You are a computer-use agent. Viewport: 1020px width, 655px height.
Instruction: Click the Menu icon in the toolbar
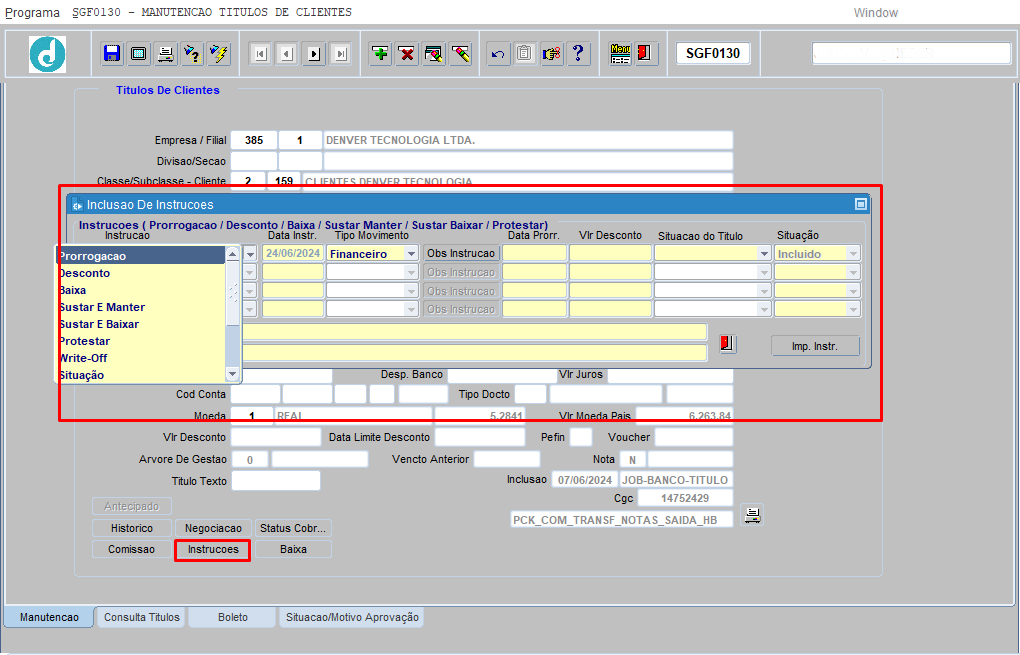(620, 53)
